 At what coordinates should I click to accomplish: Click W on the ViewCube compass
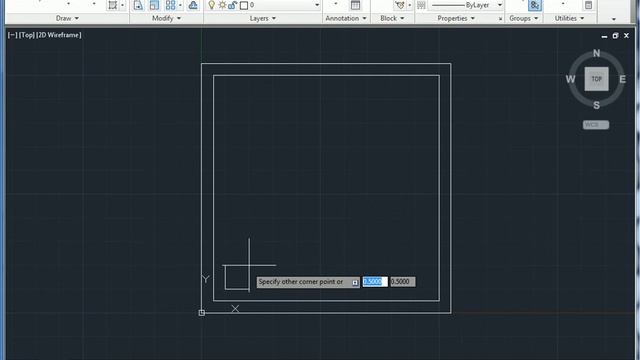click(x=570, y=79)
